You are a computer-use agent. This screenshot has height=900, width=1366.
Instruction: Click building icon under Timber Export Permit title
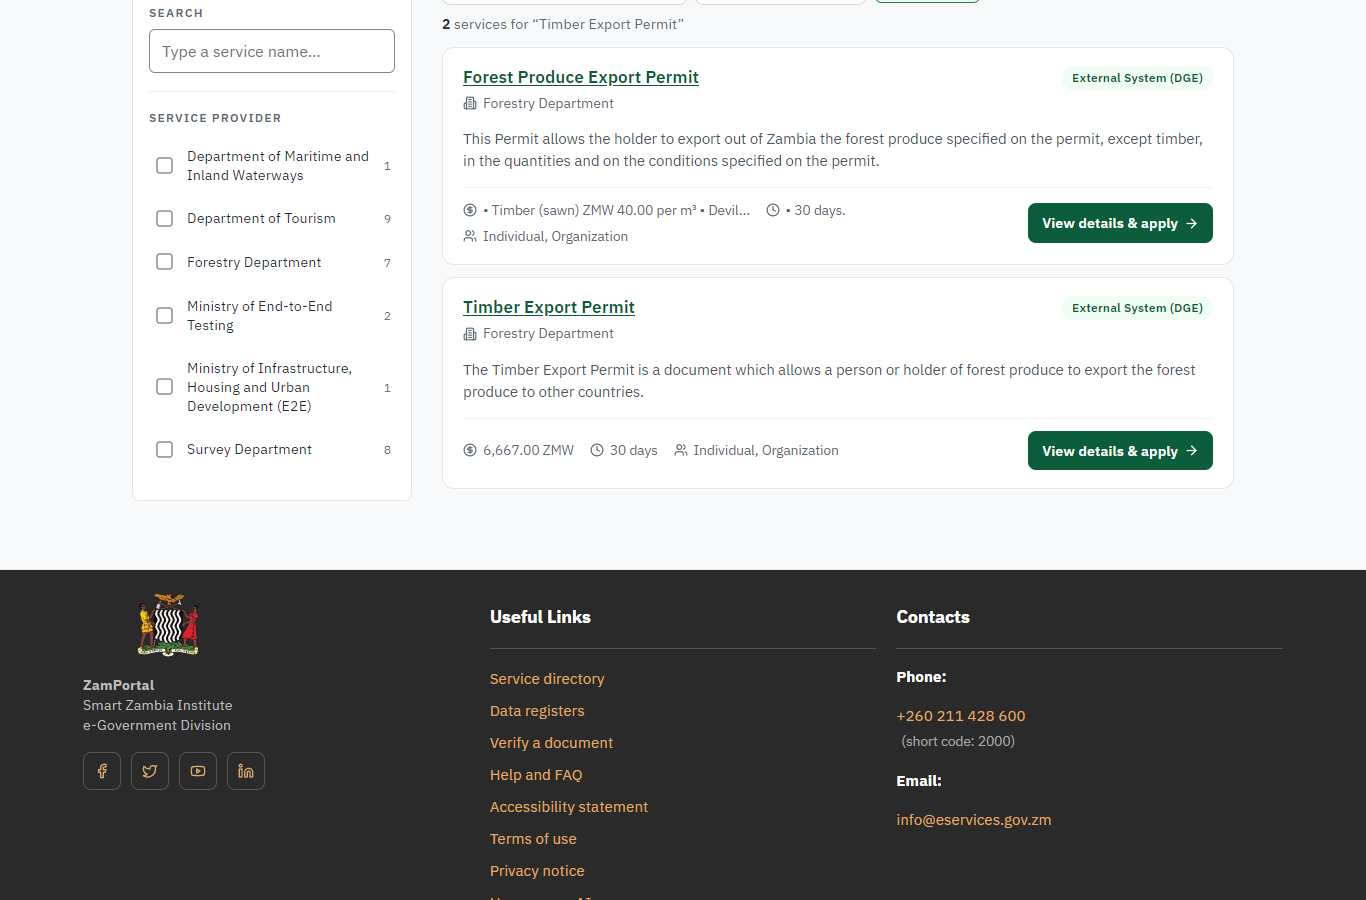pos(470,334)
